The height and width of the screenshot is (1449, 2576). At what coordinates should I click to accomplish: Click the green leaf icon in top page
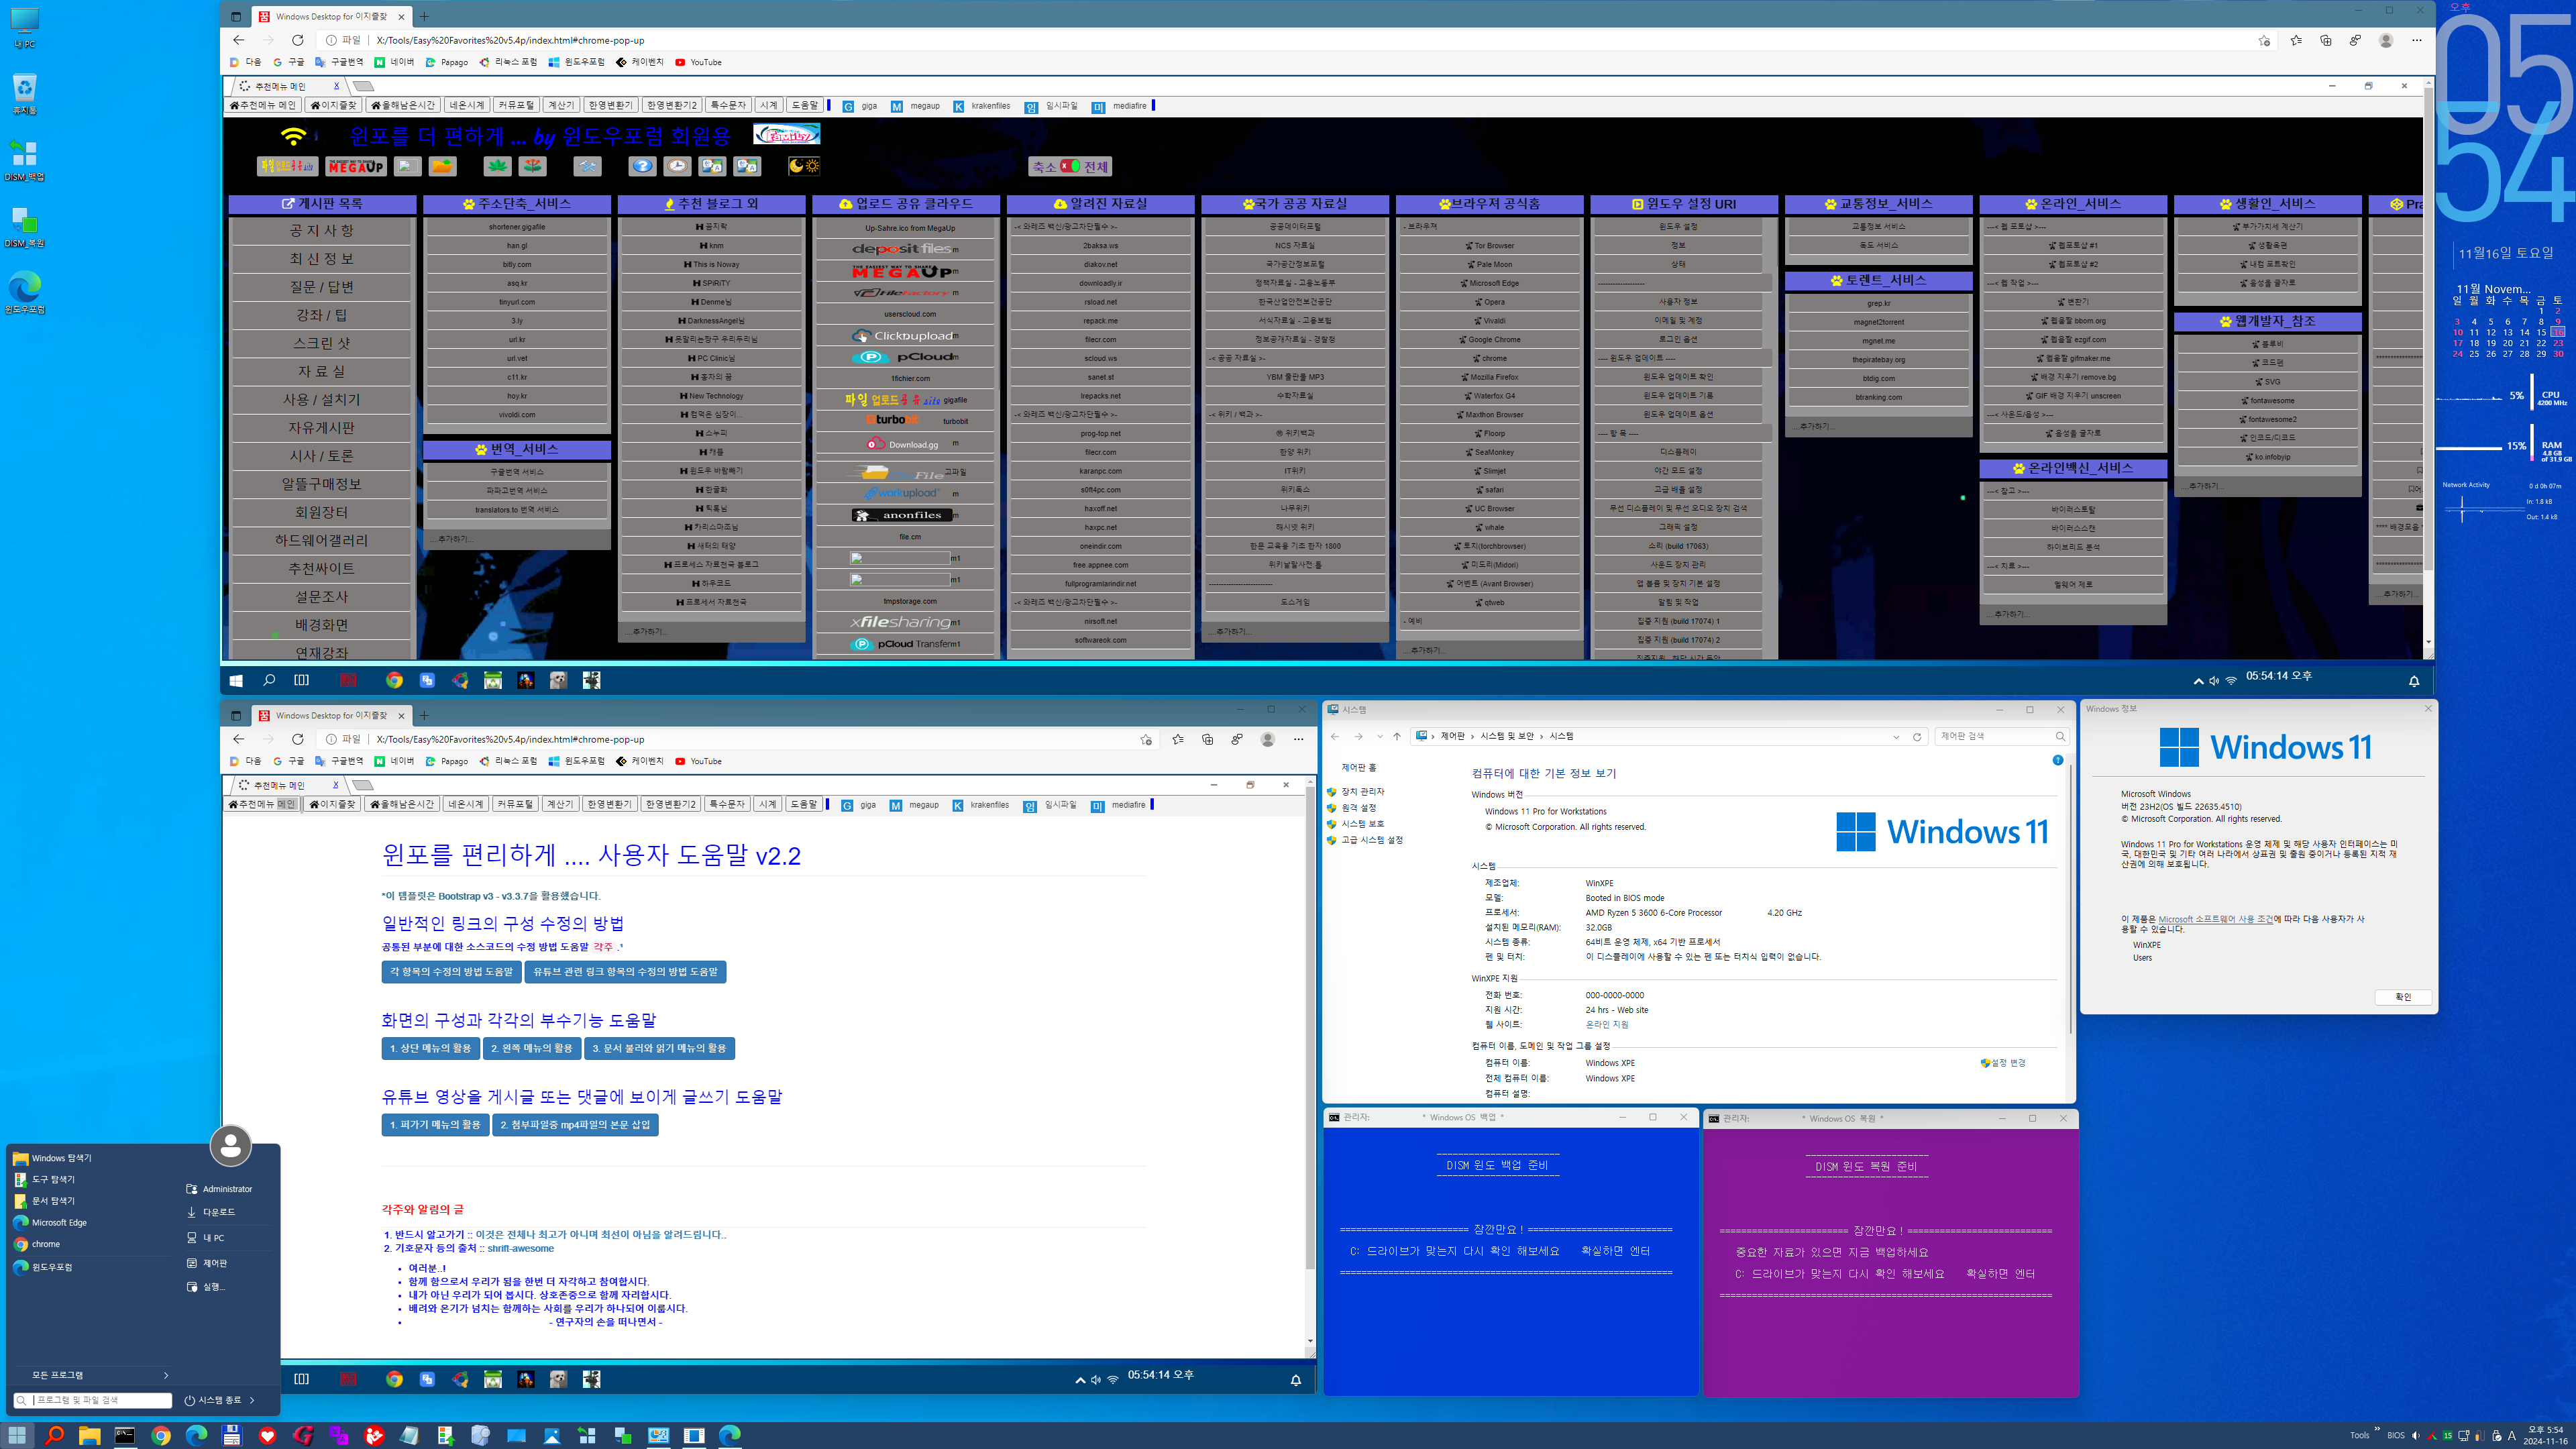point(497,166)
